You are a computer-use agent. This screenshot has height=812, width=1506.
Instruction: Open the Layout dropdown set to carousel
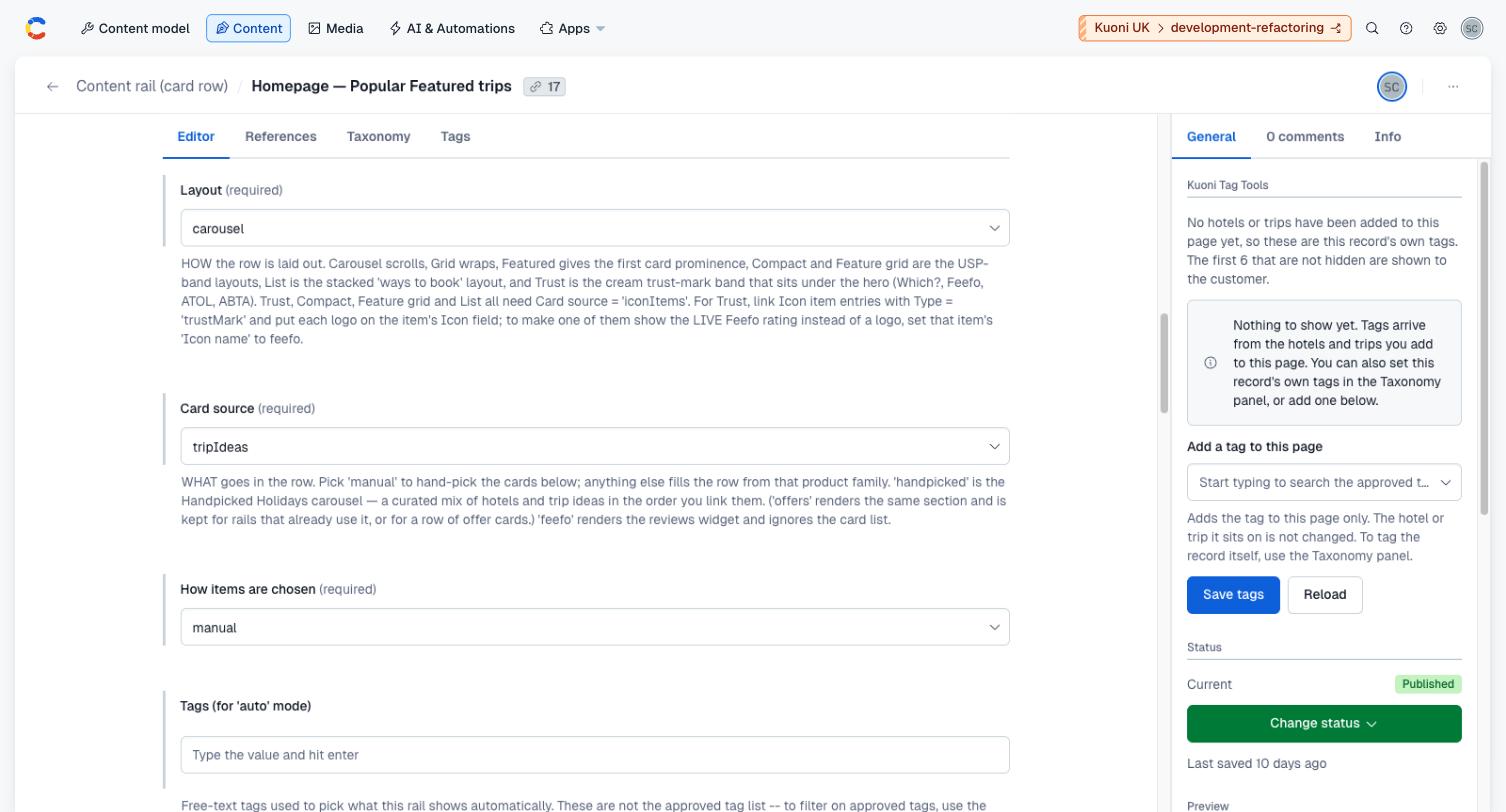595,228
